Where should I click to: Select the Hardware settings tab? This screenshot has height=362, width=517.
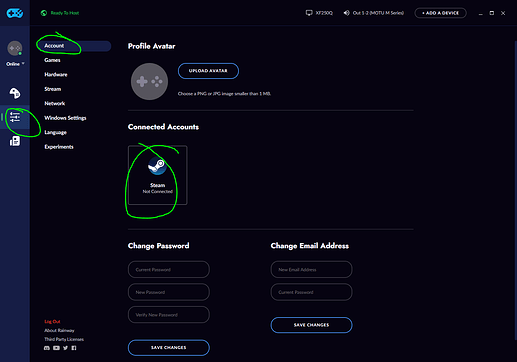coord(56,75)
